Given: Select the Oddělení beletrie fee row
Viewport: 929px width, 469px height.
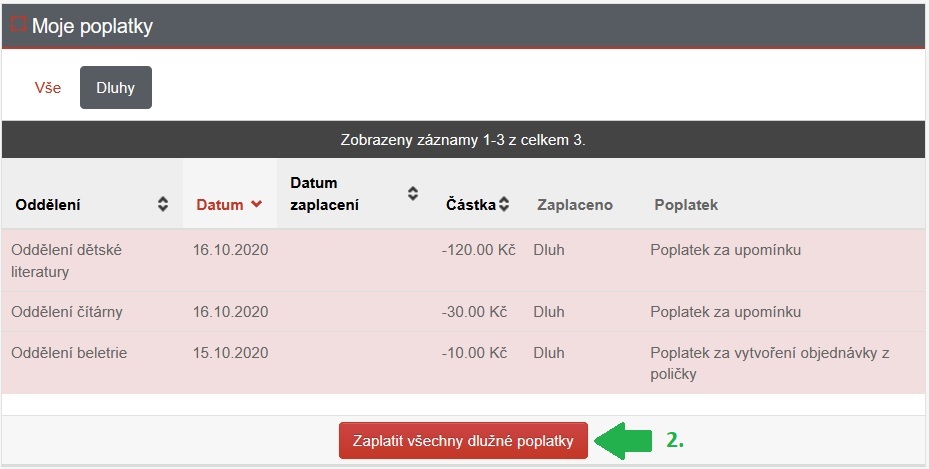Looking at the screenshot, I should (464, 363).
